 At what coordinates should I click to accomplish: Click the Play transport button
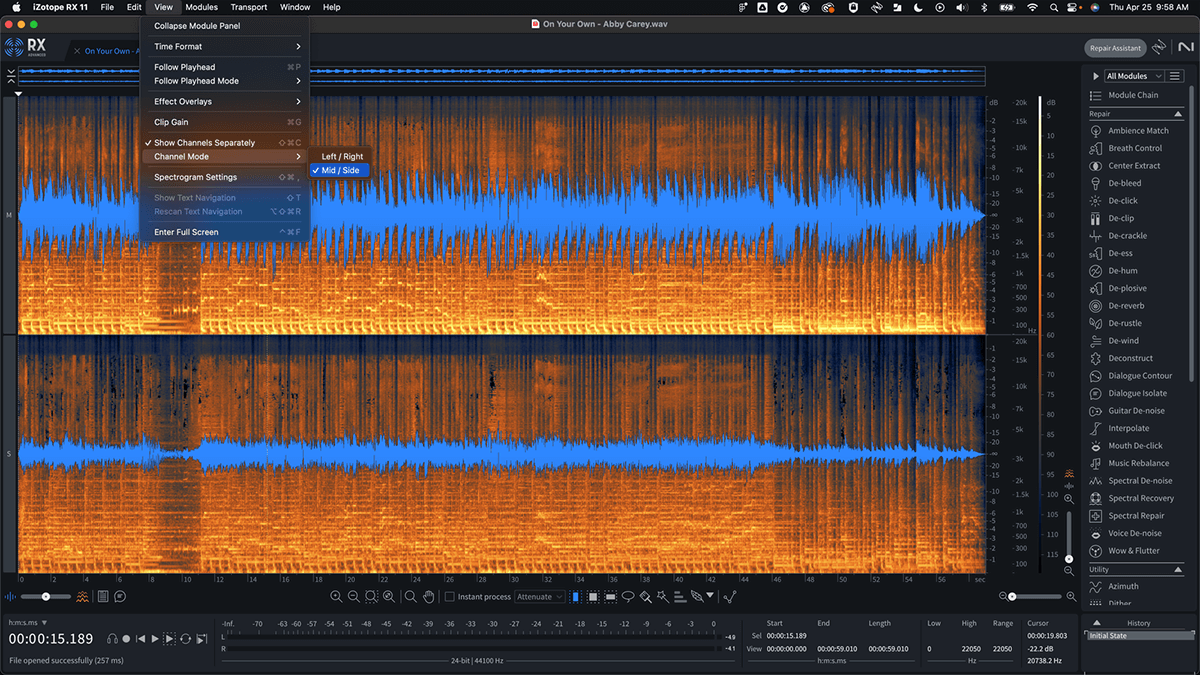tap(155, 639)
